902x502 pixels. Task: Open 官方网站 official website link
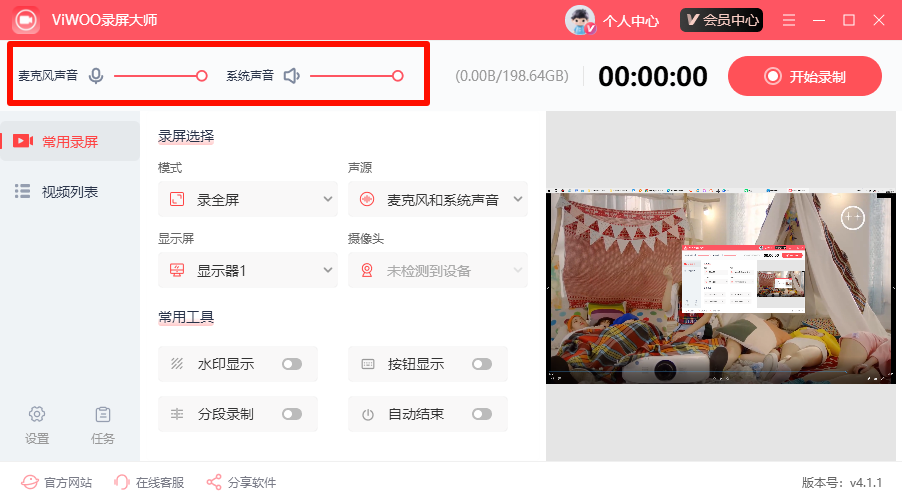pyautogui.click(x=56, y=482)
